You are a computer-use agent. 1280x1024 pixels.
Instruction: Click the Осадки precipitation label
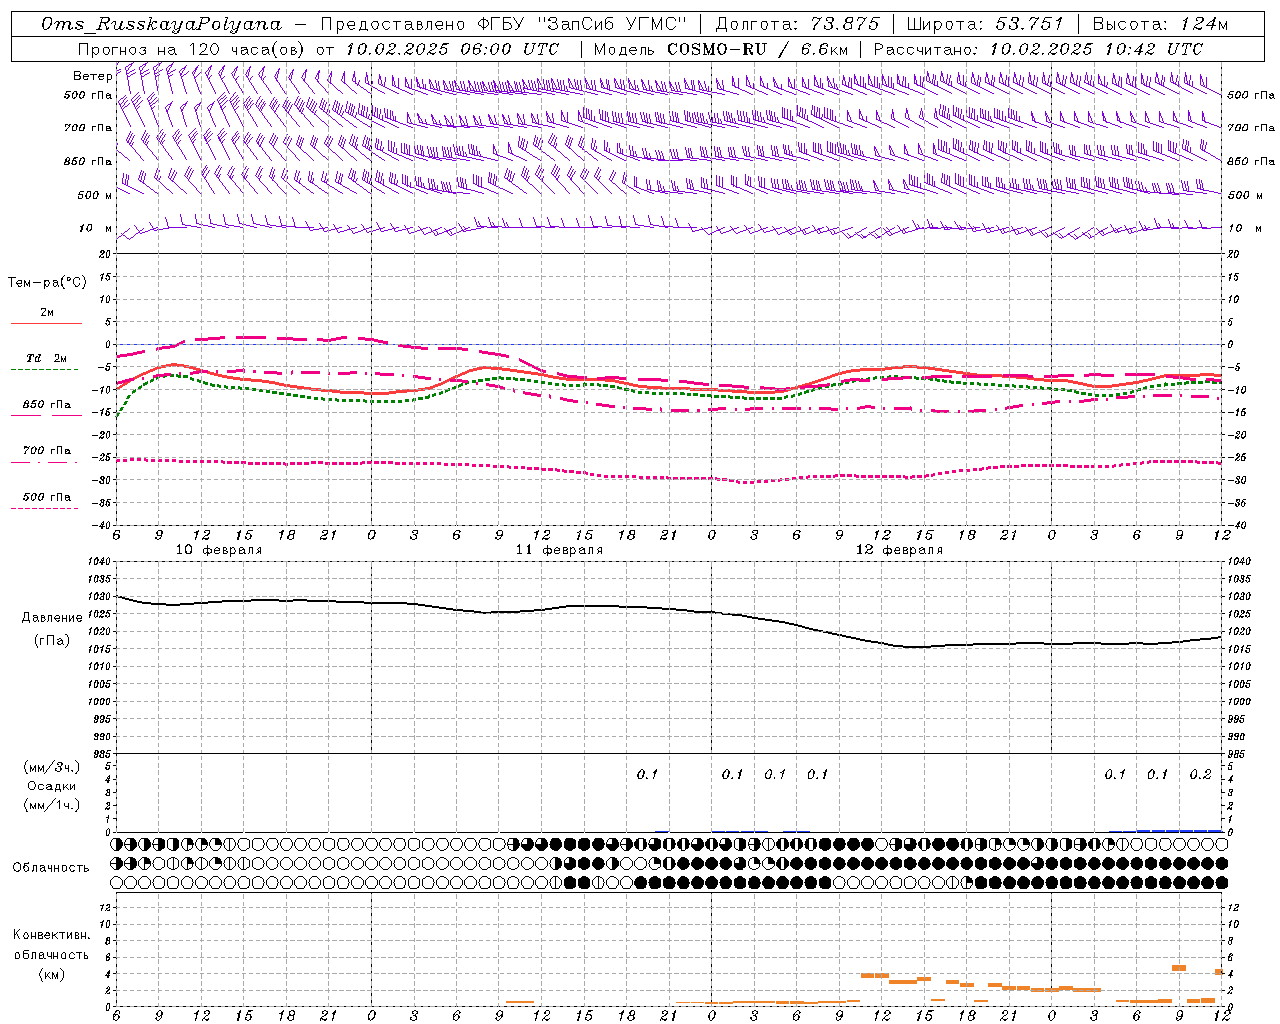tap(51, 786)
